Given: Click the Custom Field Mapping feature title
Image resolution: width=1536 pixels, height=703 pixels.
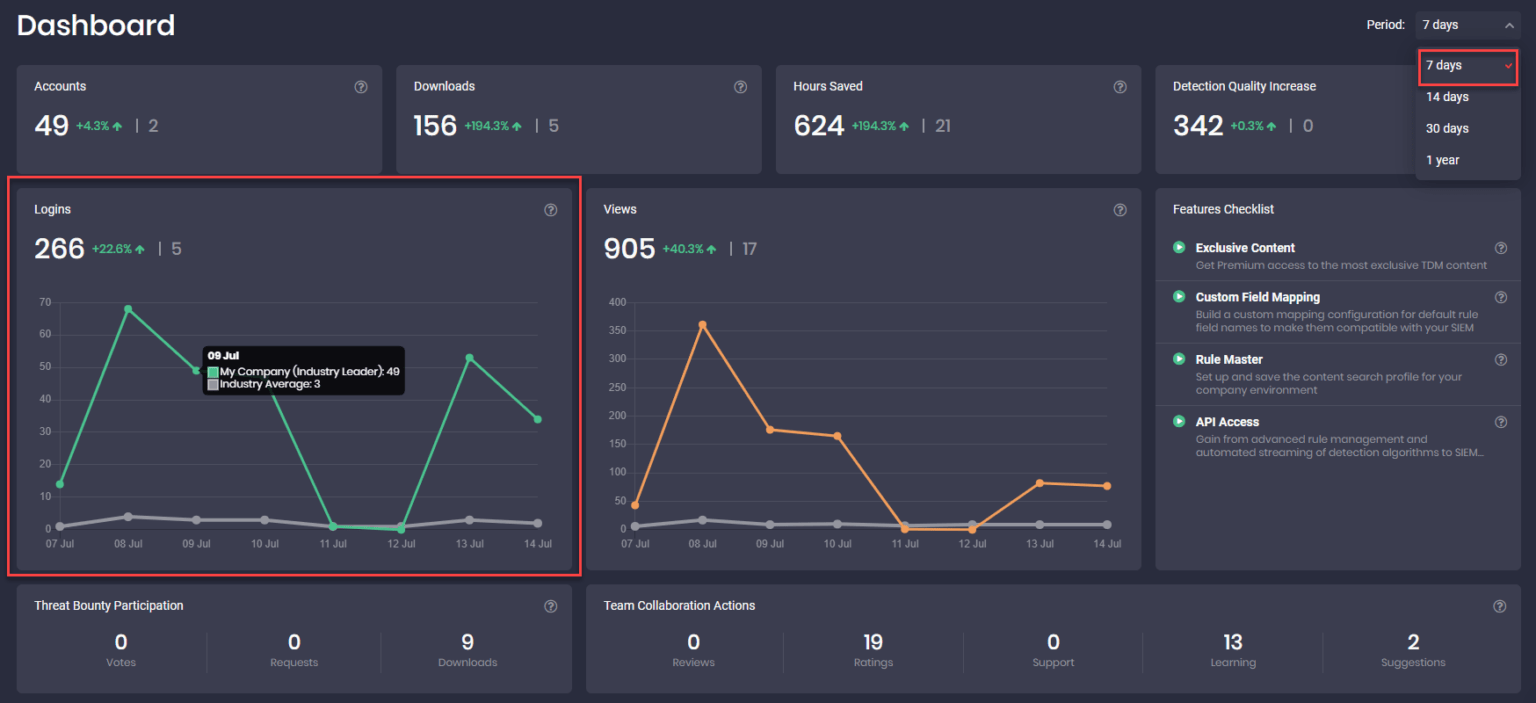Looking at the screenshot, I should click(x=1257, y=297).
